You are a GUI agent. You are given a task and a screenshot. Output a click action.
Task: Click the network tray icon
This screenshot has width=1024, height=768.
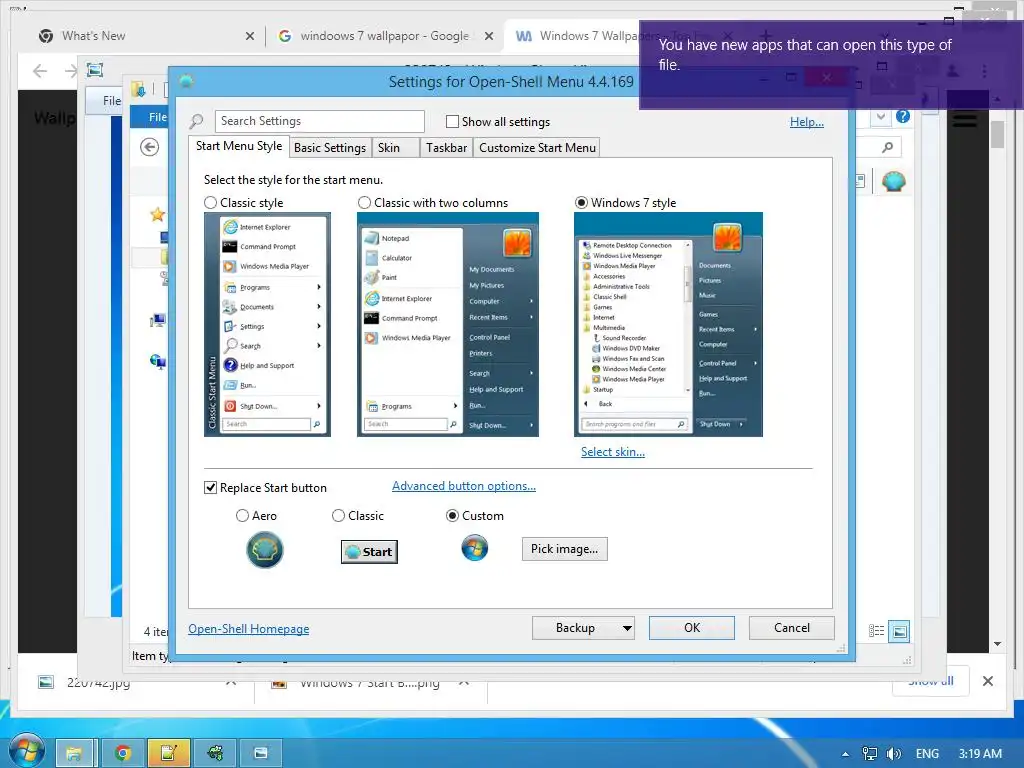point(869,754)
